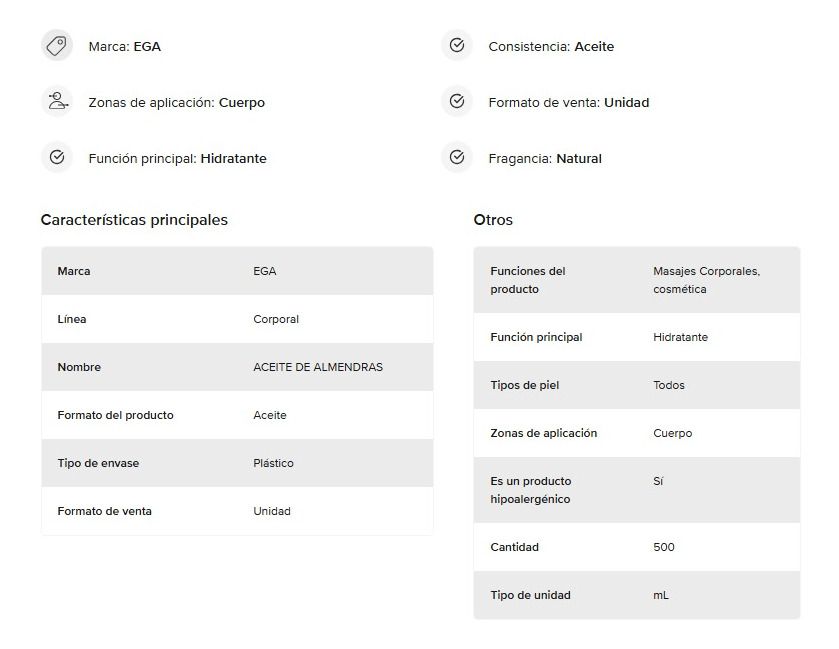The width and height of the screenshot is (839, 649).
Task: Click the Funciones del producto row
Action: (637, 280)
